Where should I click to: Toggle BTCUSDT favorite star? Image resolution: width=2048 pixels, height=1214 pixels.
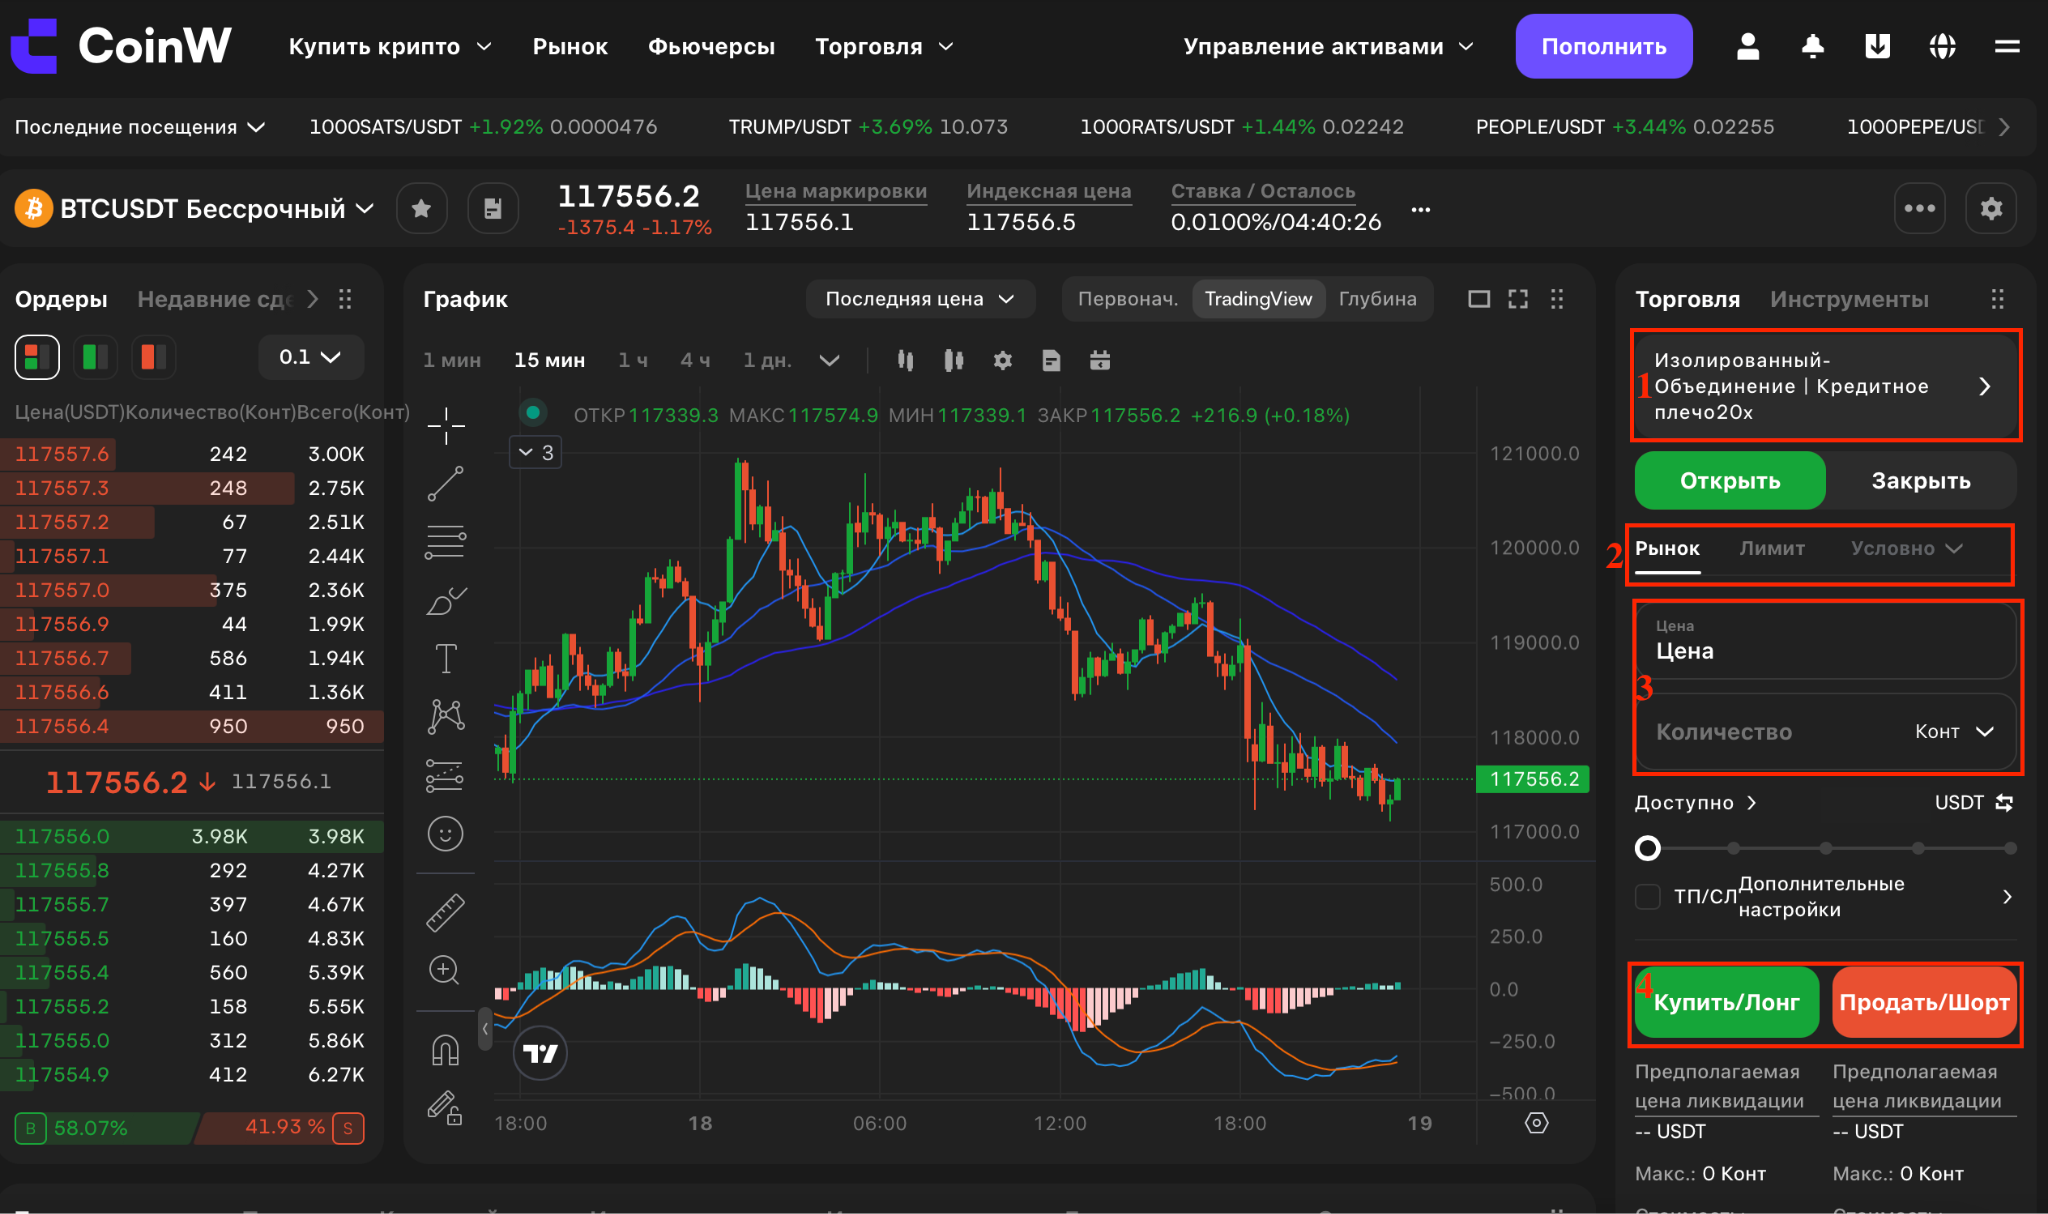point(421,208)
